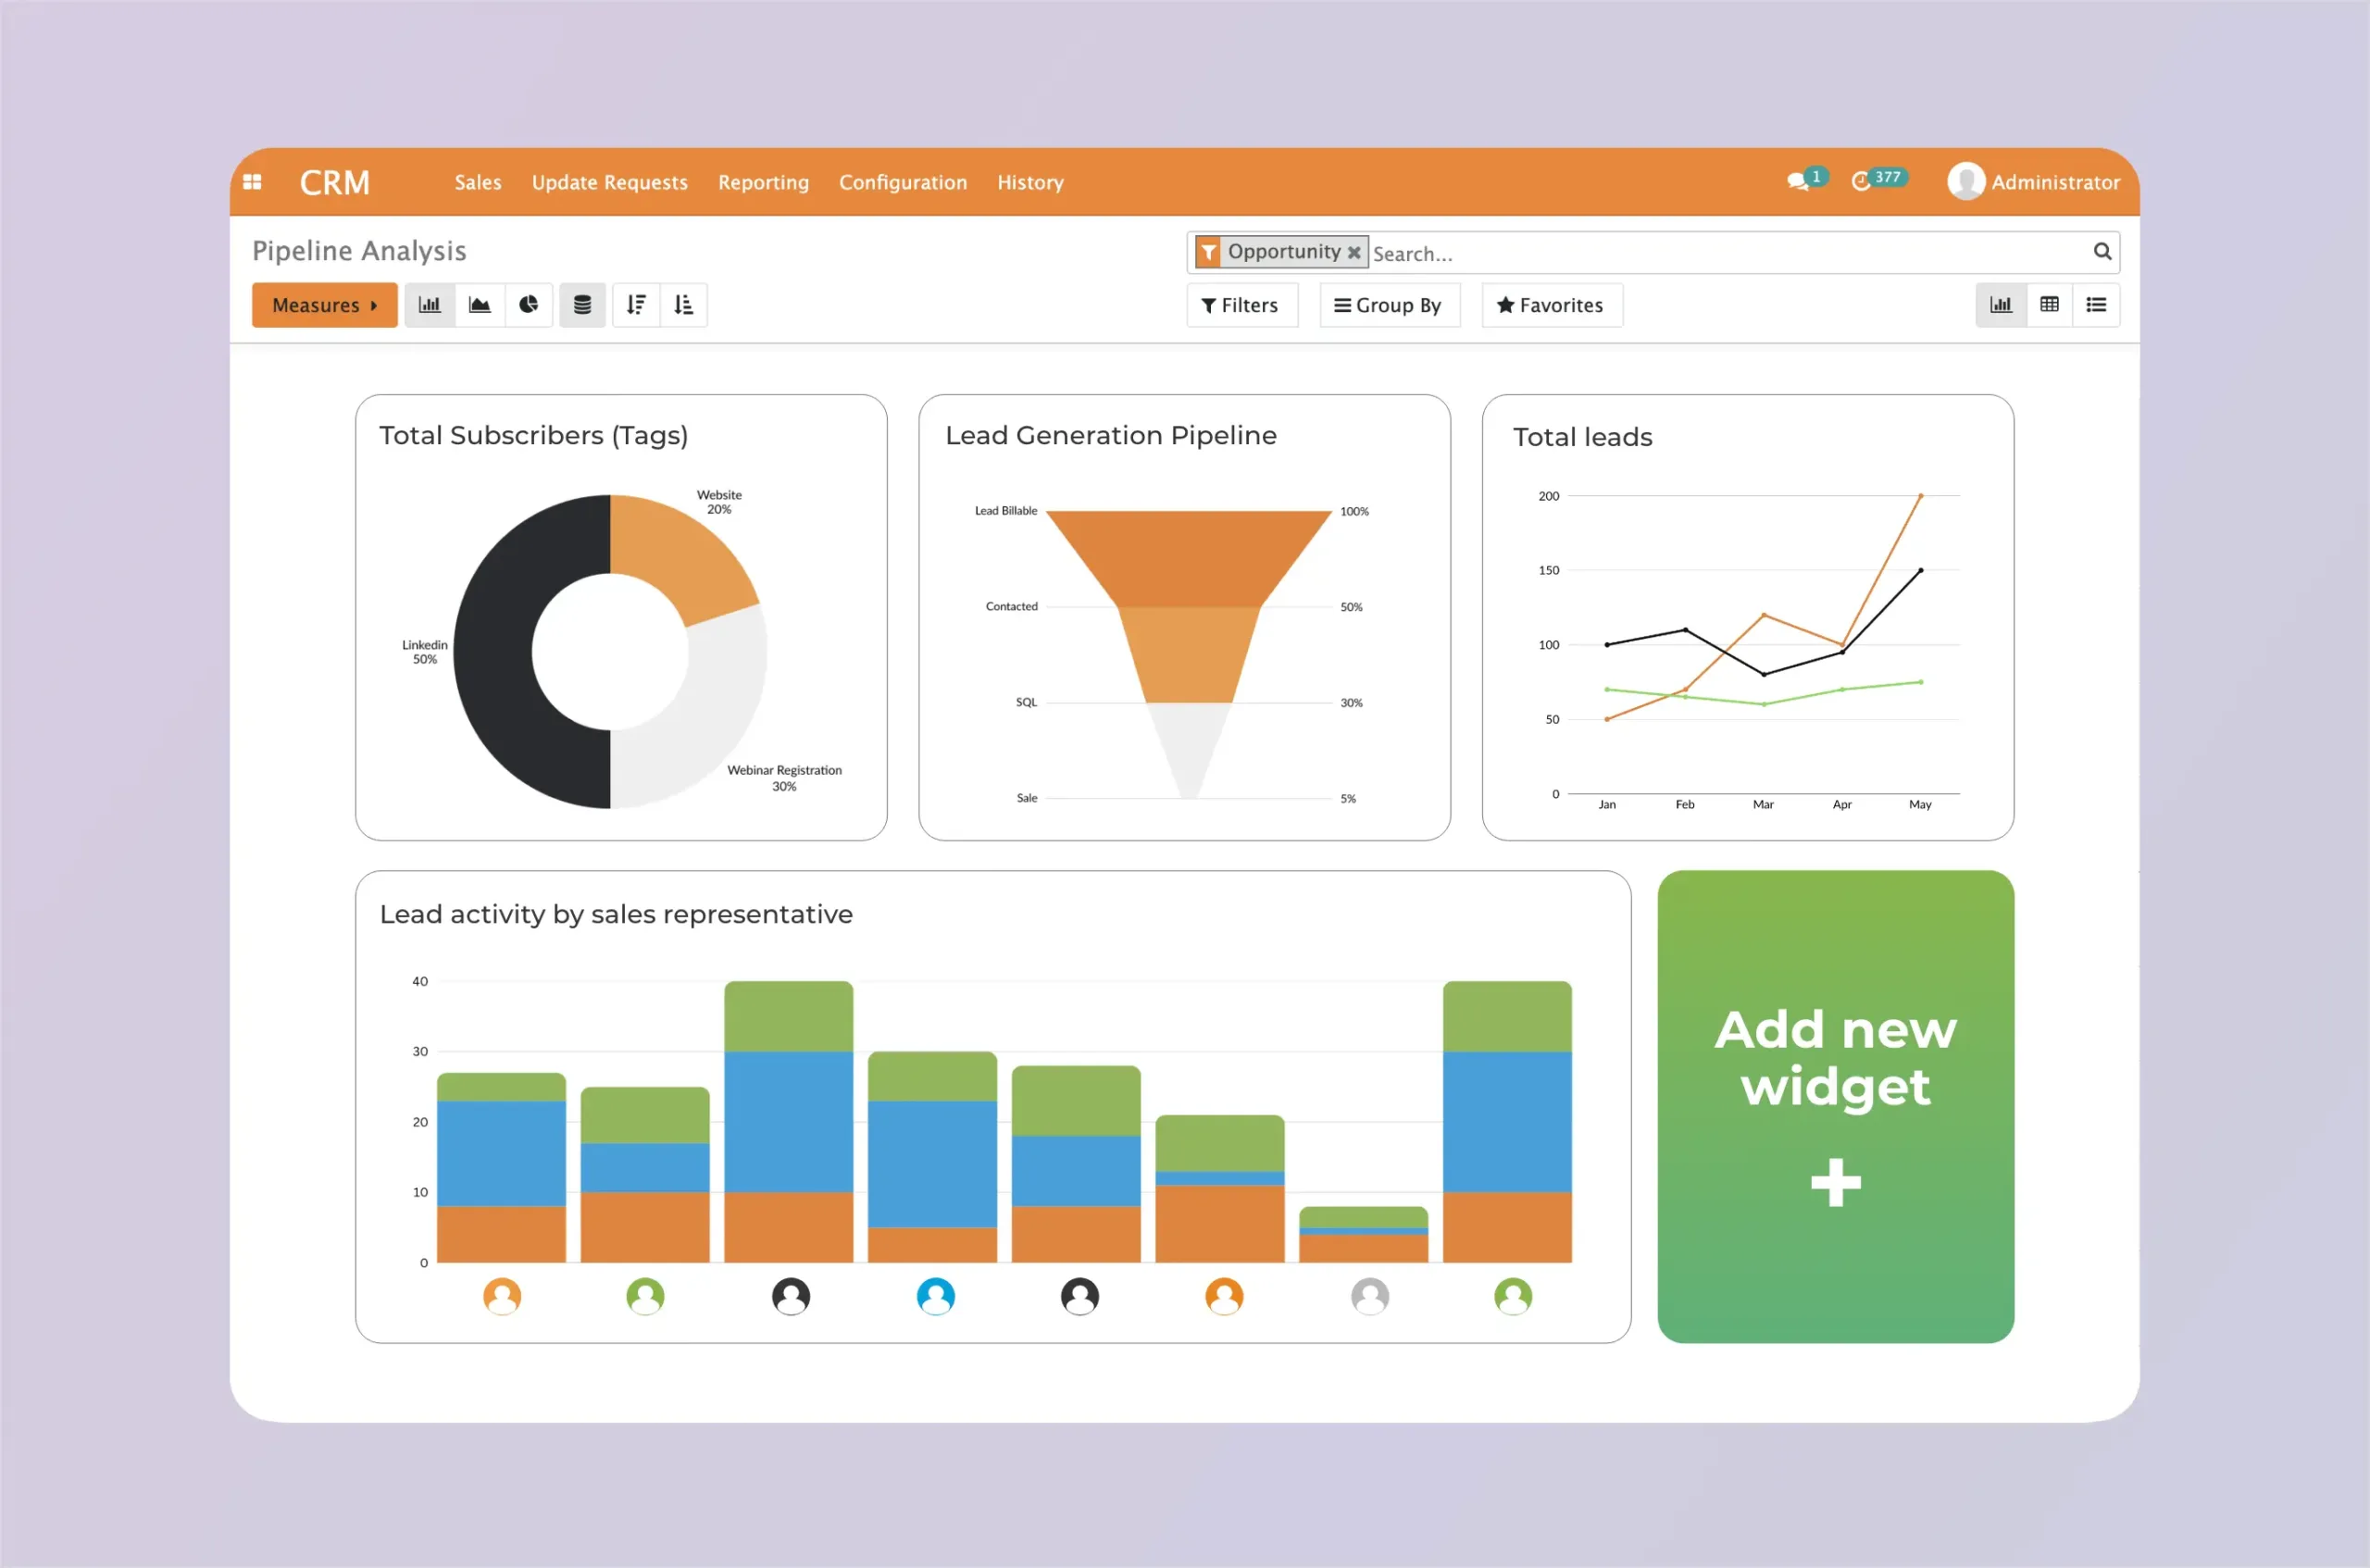This screenshot has height=1568, width=2370.
Task: Switch to pie chart mode
Action: pos(529,305)
